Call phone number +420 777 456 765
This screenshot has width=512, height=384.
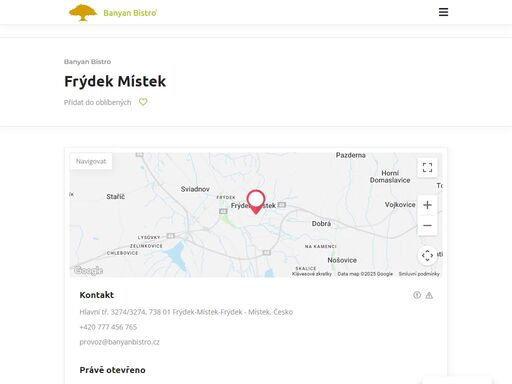pos(108,327)
